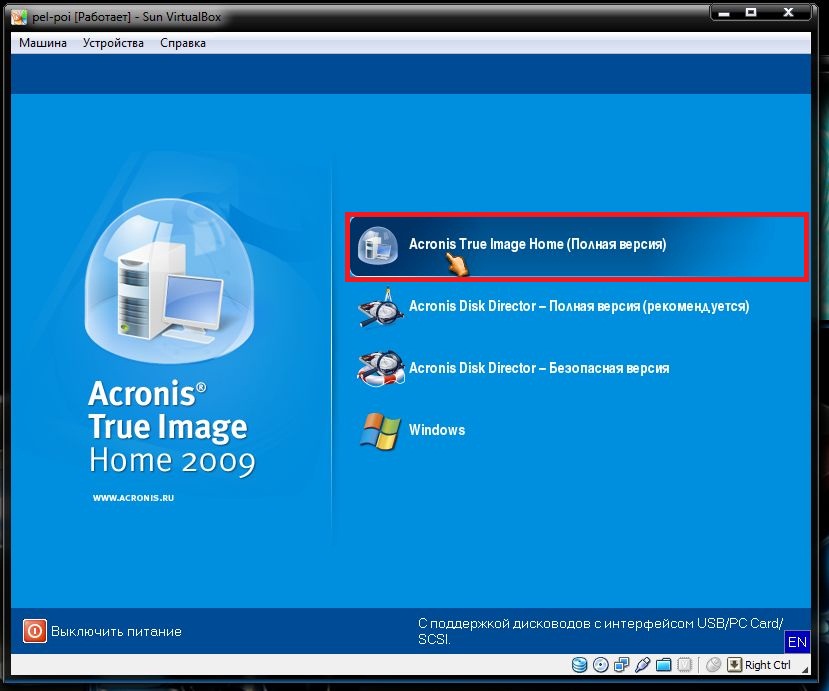Screen dimensions: 829x691
Task: Click the red power-off icon
Action: click(35, 631)
